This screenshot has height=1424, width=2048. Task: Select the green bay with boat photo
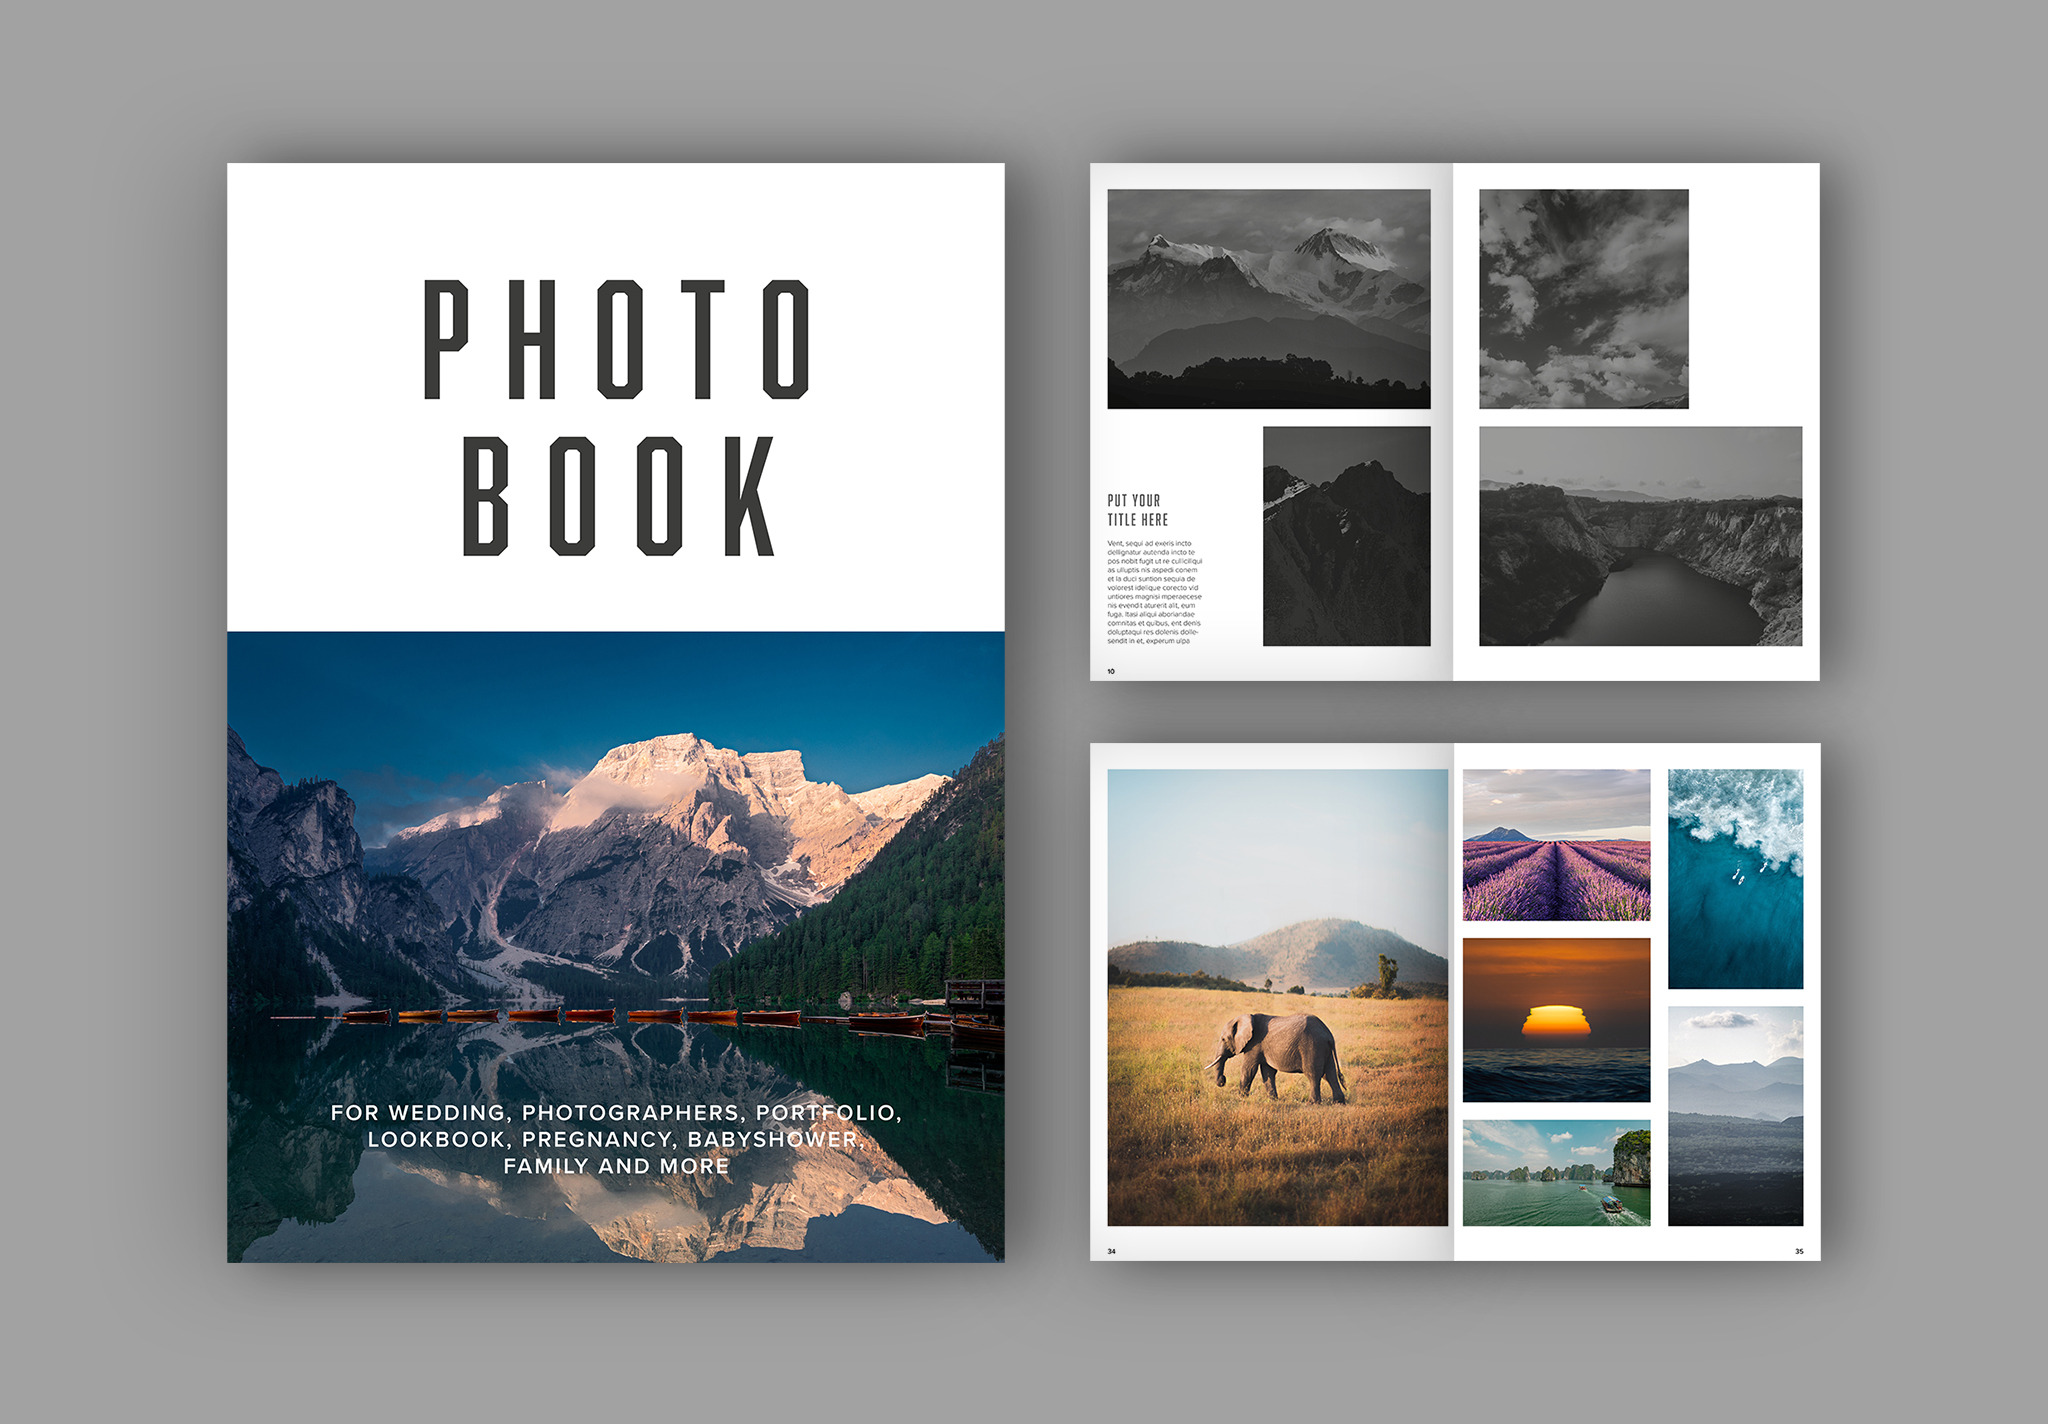click(x=1556, y=1172)
